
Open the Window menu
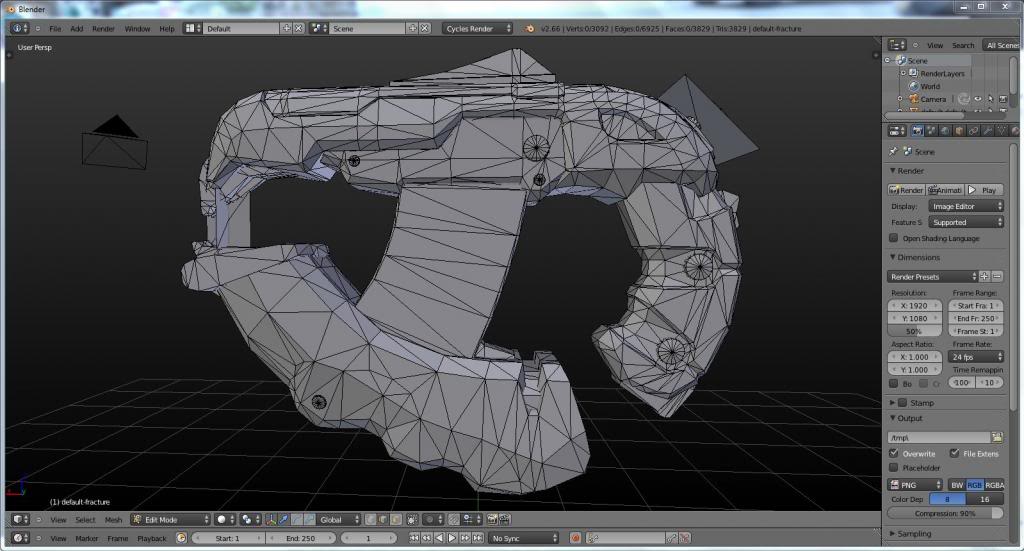137,29
